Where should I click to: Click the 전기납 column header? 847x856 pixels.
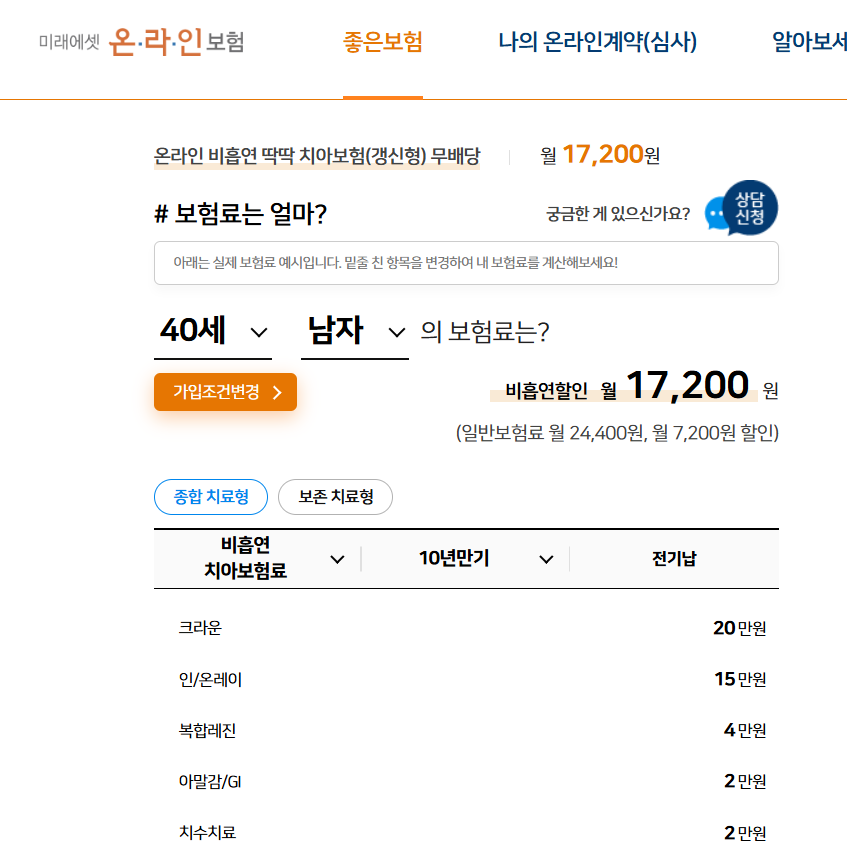(x=674, y=559)
